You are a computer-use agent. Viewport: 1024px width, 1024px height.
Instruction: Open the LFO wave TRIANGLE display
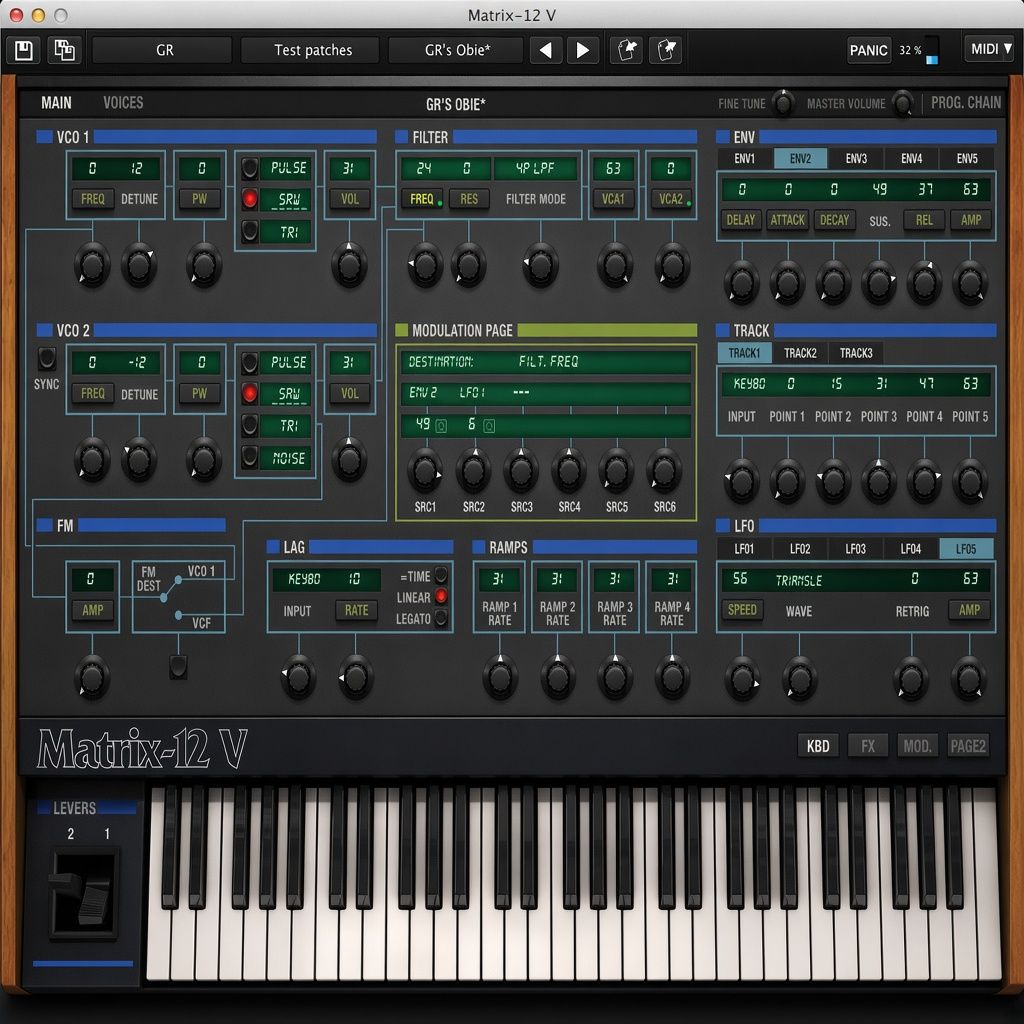798,580
